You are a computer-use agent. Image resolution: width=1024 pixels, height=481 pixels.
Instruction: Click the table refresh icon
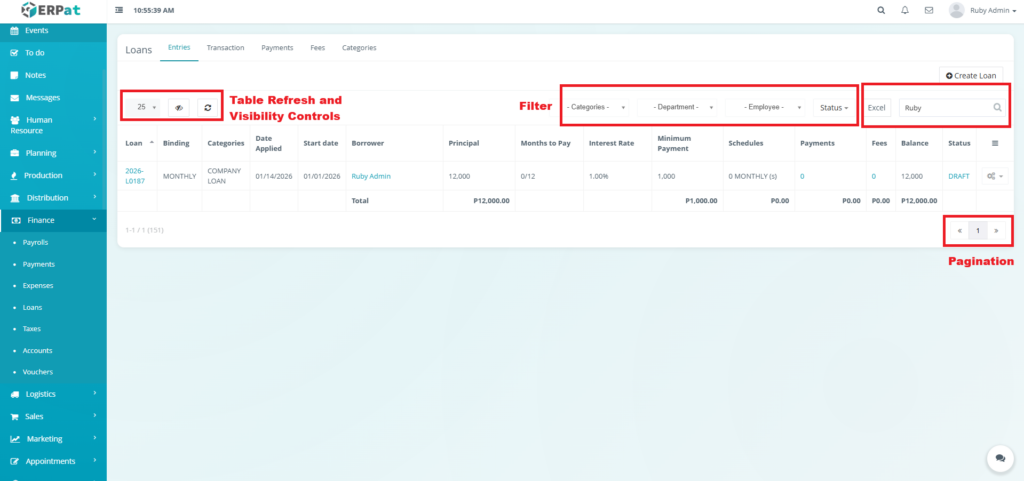point(208,107)
